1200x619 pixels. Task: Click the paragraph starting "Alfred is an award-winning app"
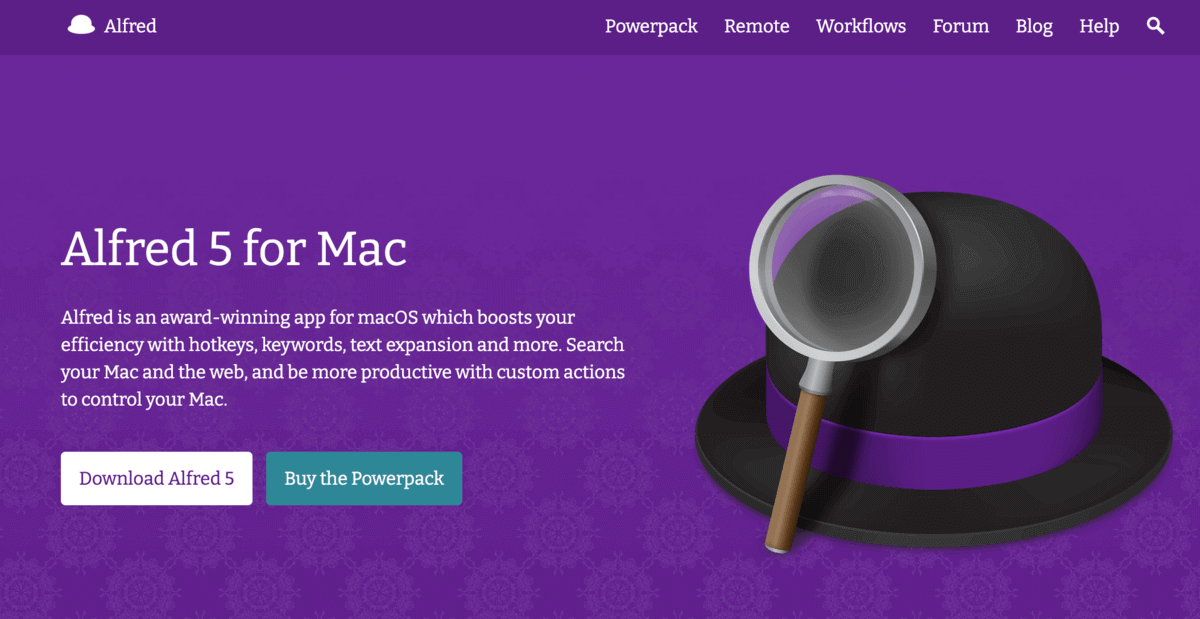pos(343,358)
